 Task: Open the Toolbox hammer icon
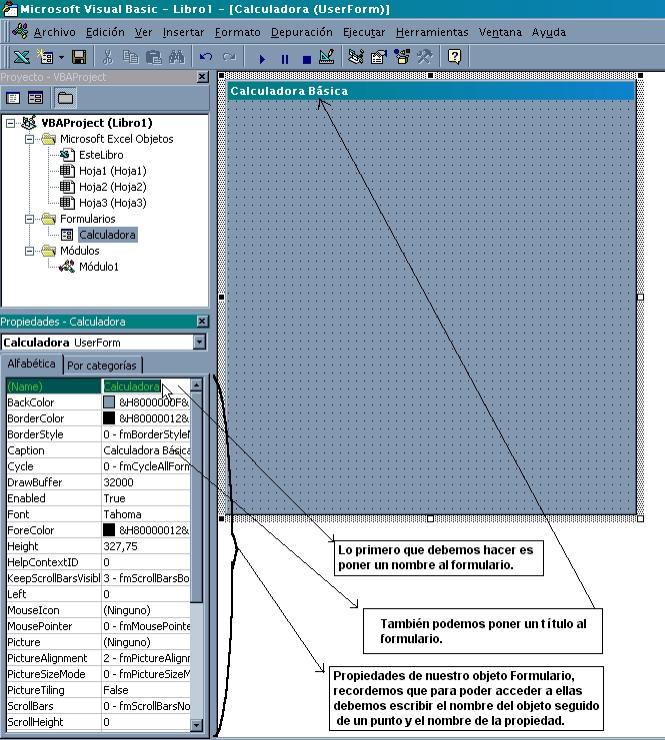424,58
